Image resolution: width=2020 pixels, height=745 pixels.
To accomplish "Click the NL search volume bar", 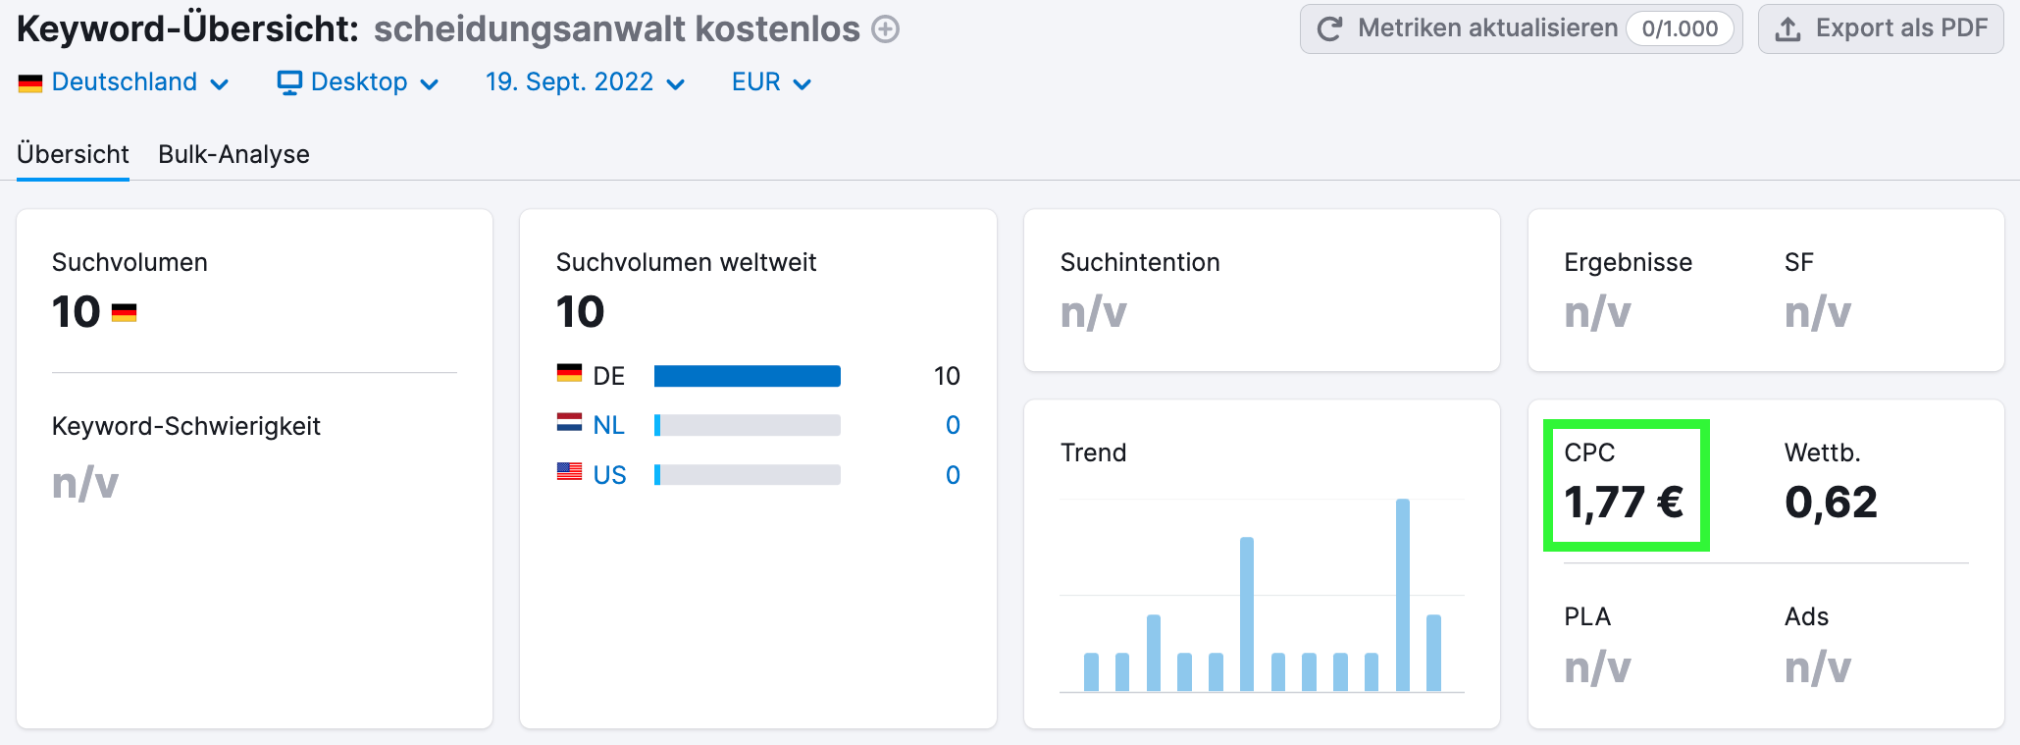I will coord(747,426).
